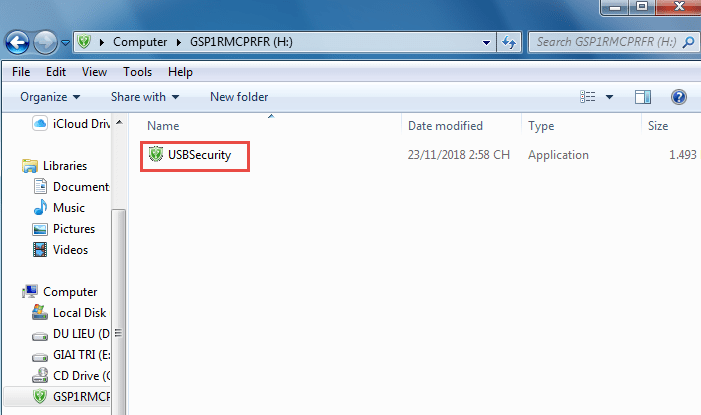Screen dimensions: 701x415
Task: Open Pictures library
Action: pyautogui.click(x=74, y=229)
